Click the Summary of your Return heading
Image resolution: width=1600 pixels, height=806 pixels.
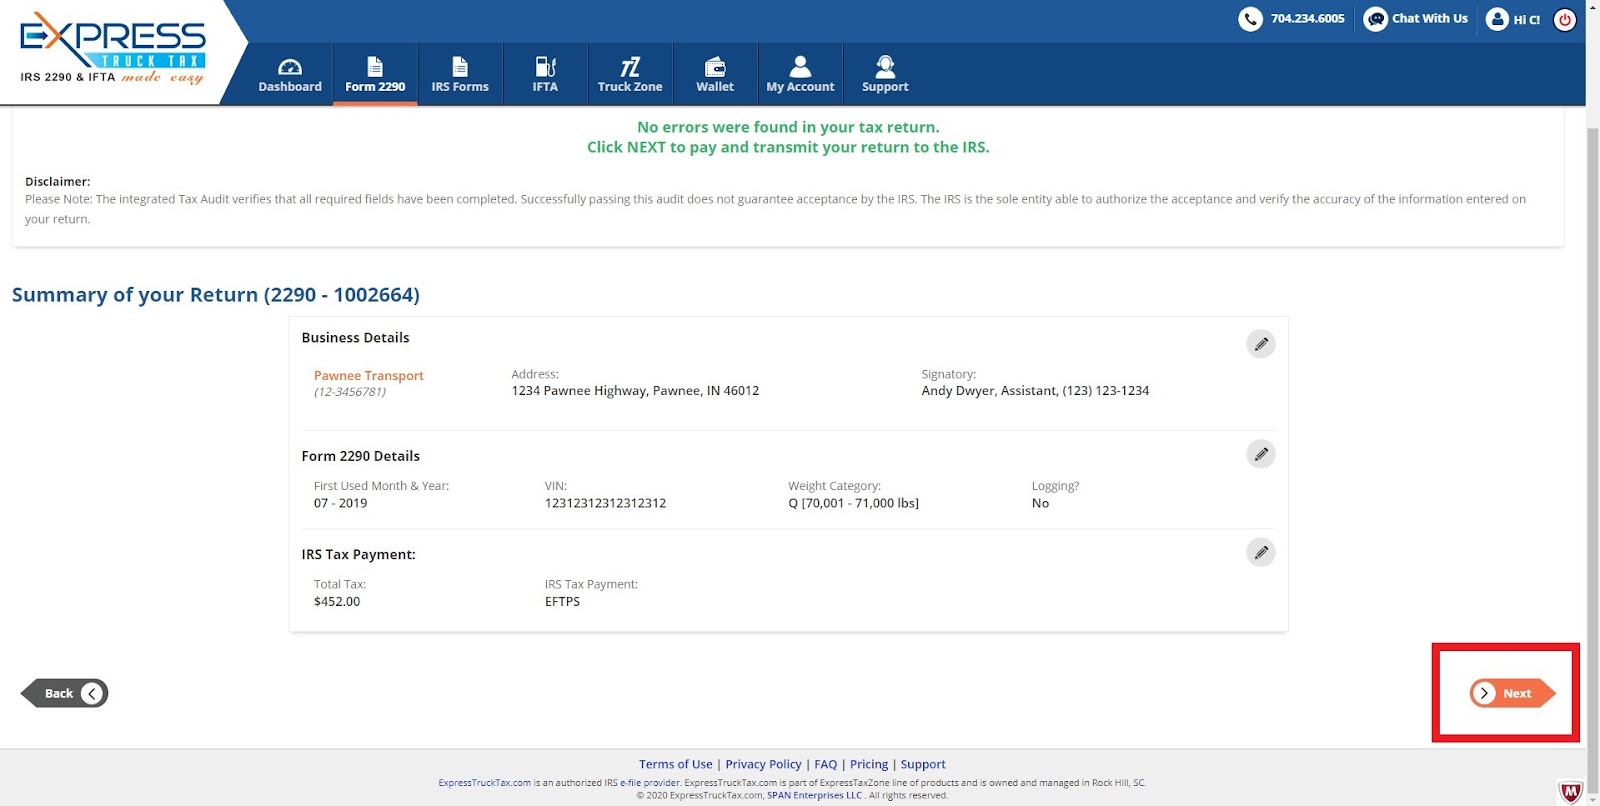pos(215,295)
